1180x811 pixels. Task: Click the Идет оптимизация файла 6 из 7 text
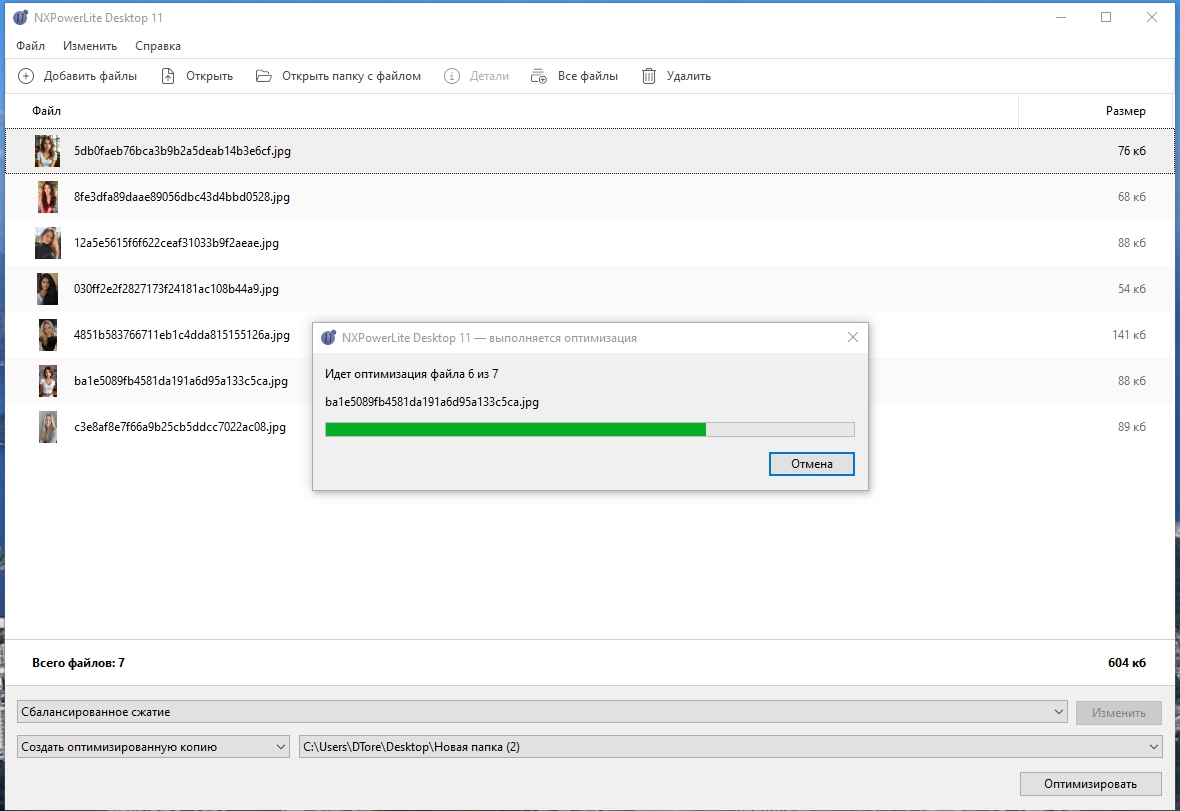coord(412,374)
